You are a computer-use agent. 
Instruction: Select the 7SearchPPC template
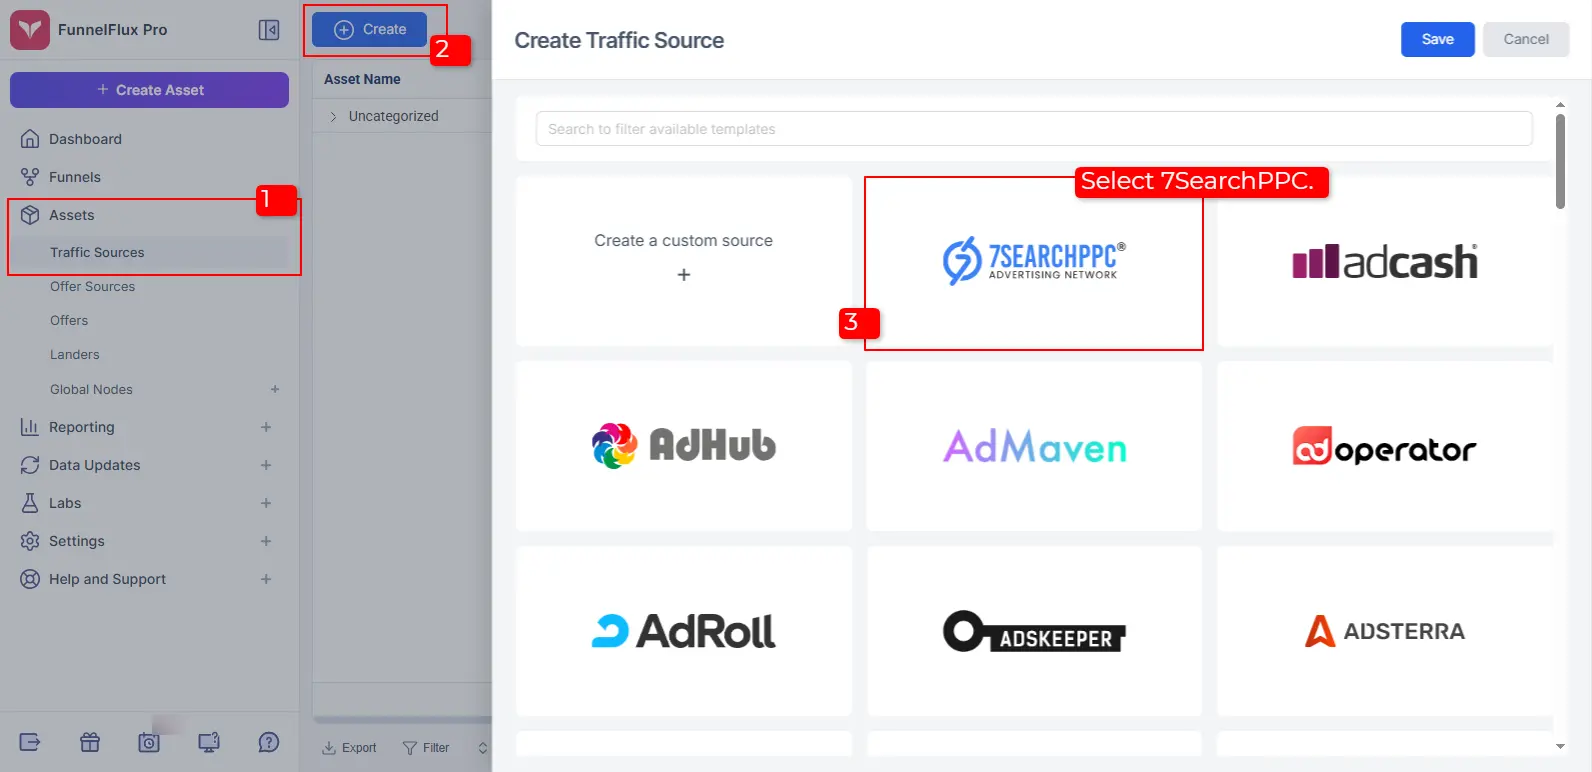click(x=1034, y=261)
